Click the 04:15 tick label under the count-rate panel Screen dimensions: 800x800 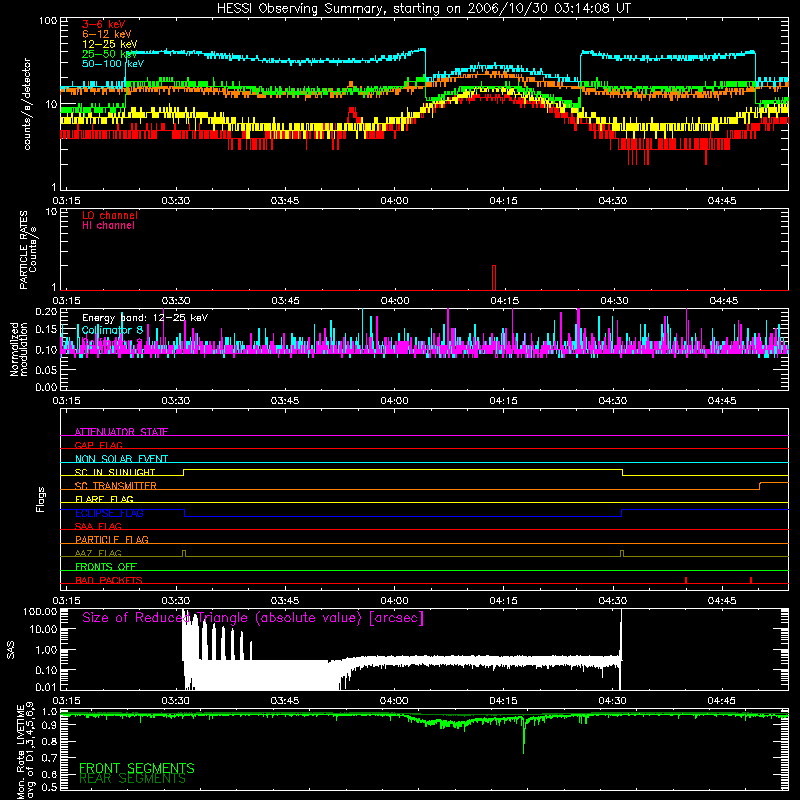coord(504,201)
